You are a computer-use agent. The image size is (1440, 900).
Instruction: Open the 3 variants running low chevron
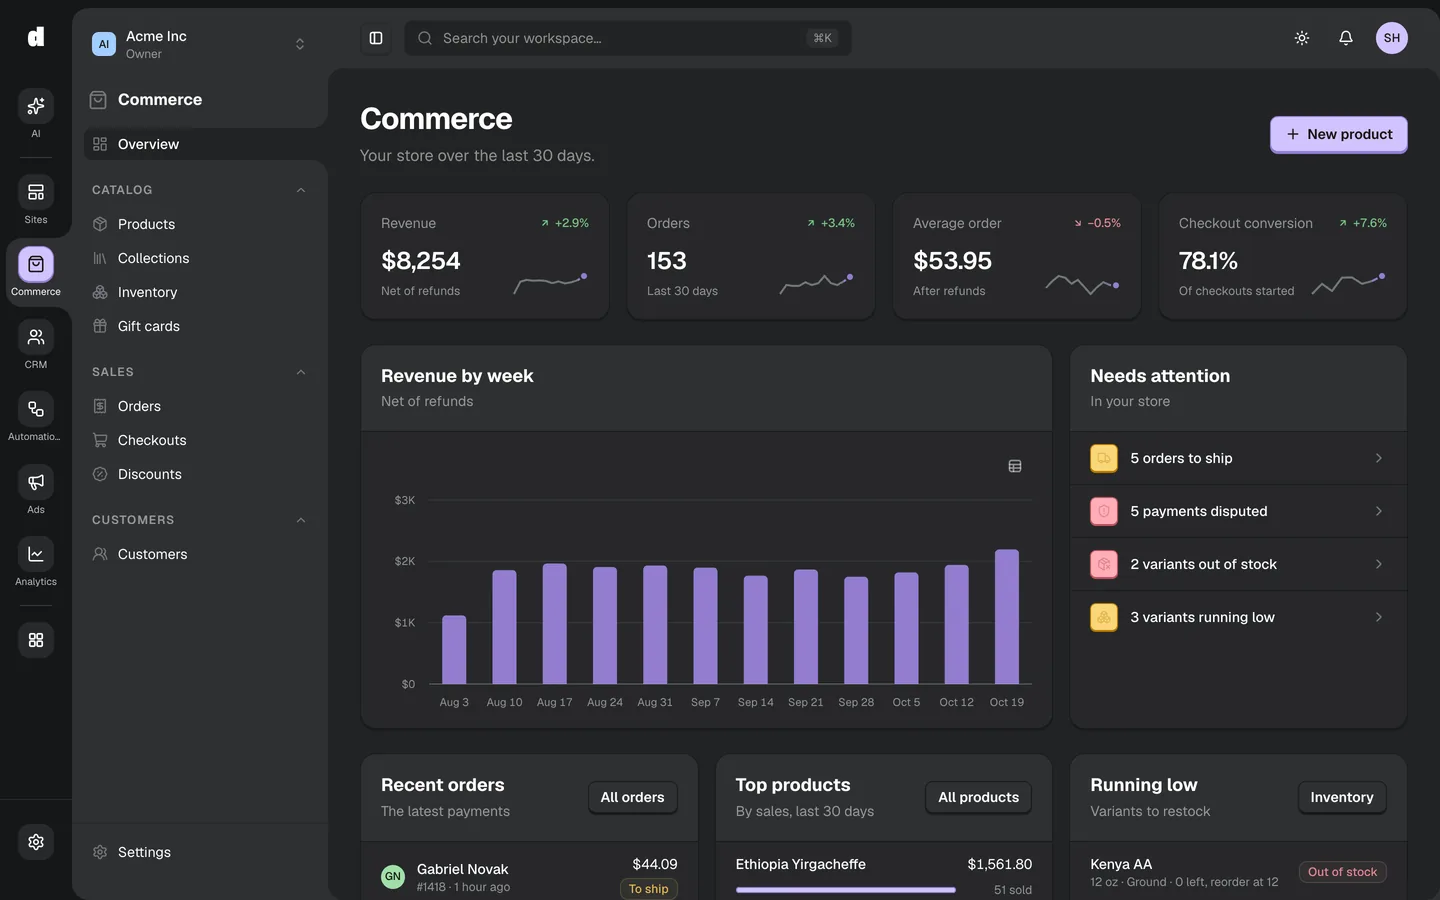(x=1379, y=617)
